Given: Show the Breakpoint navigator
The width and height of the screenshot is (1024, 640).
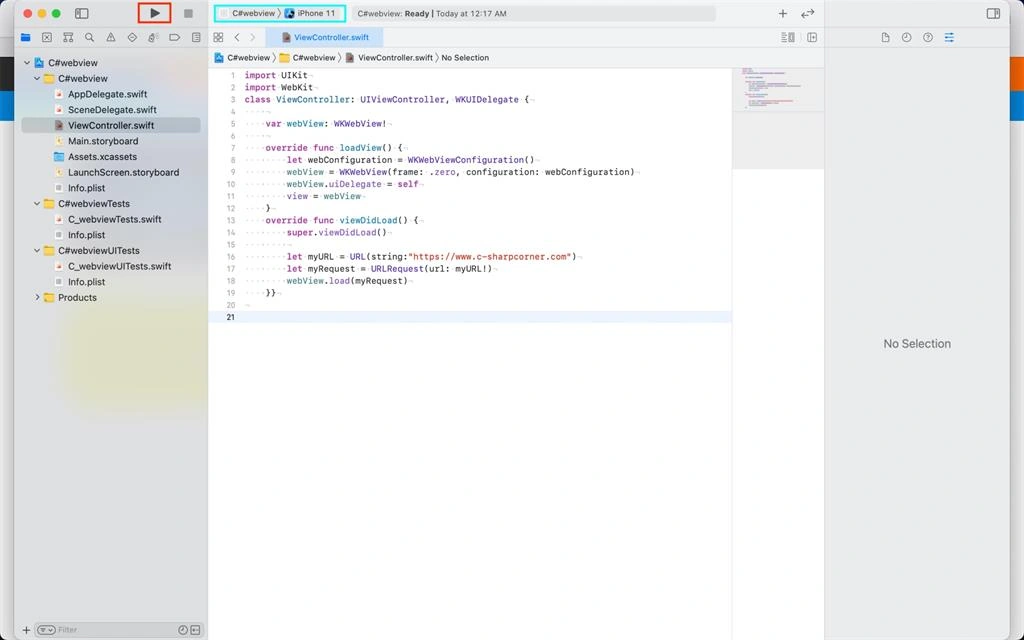Looking at the screenshot, I should pyautogui.click(x=174, y=37).
